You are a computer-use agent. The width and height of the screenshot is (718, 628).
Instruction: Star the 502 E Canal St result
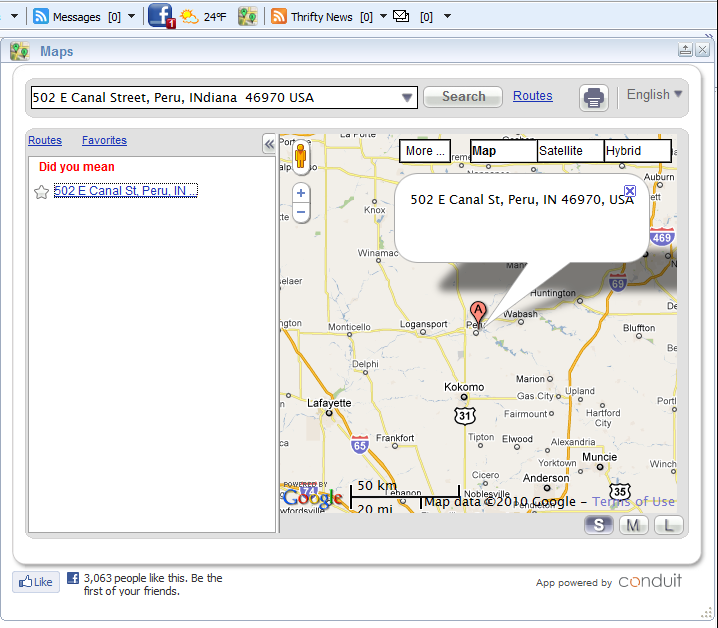click(x=41, y=191)
